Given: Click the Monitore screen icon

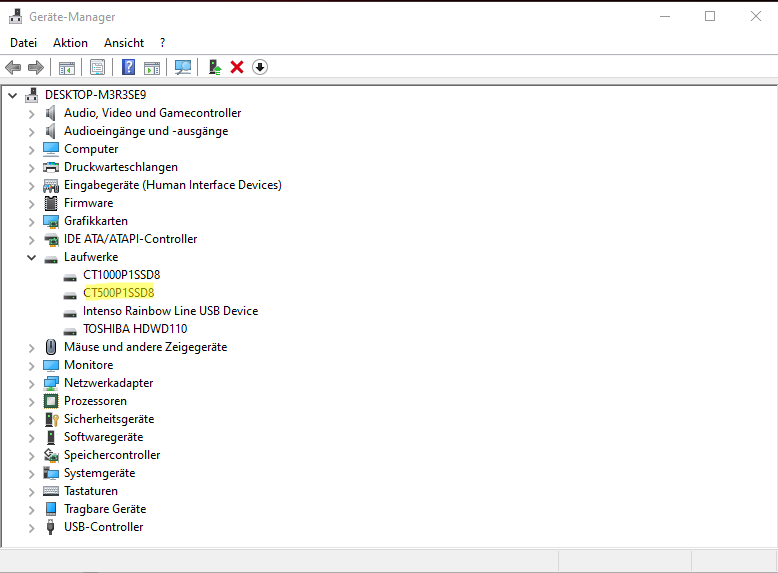Looking at the screenshot, I should pyautogui.click(x=51, y=366).
